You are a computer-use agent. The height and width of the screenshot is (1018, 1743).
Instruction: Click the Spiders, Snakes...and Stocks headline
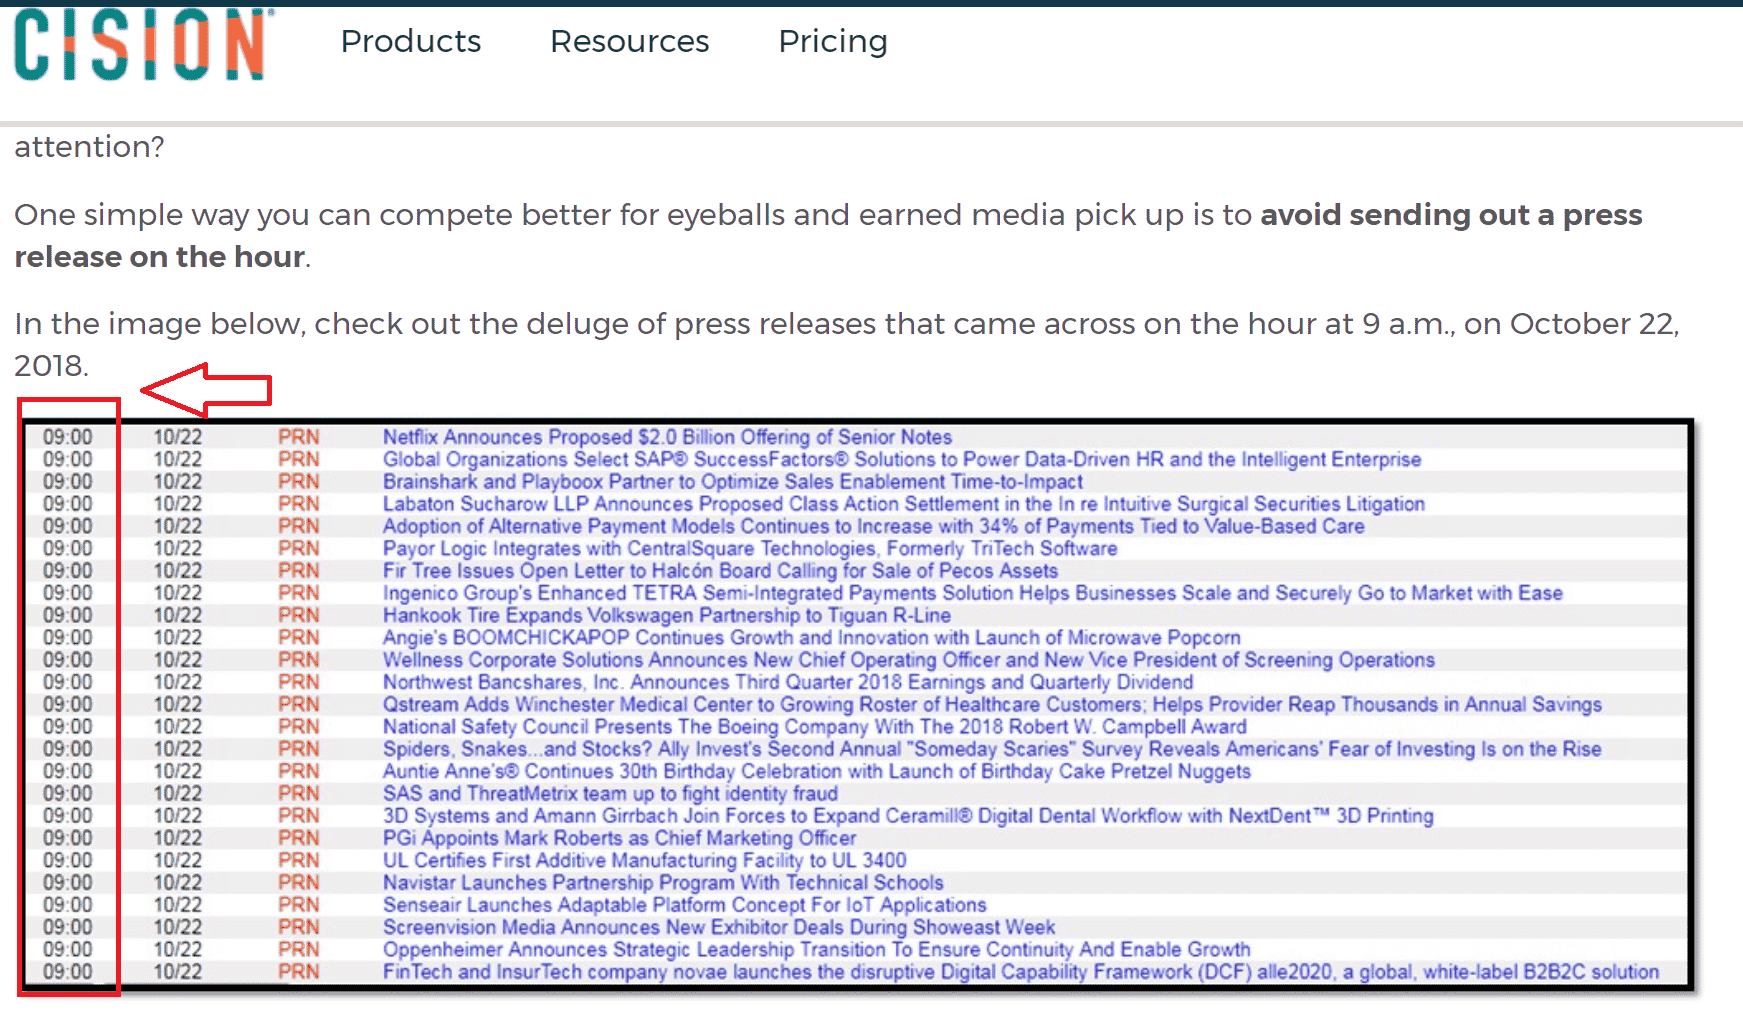pos(992,749)
